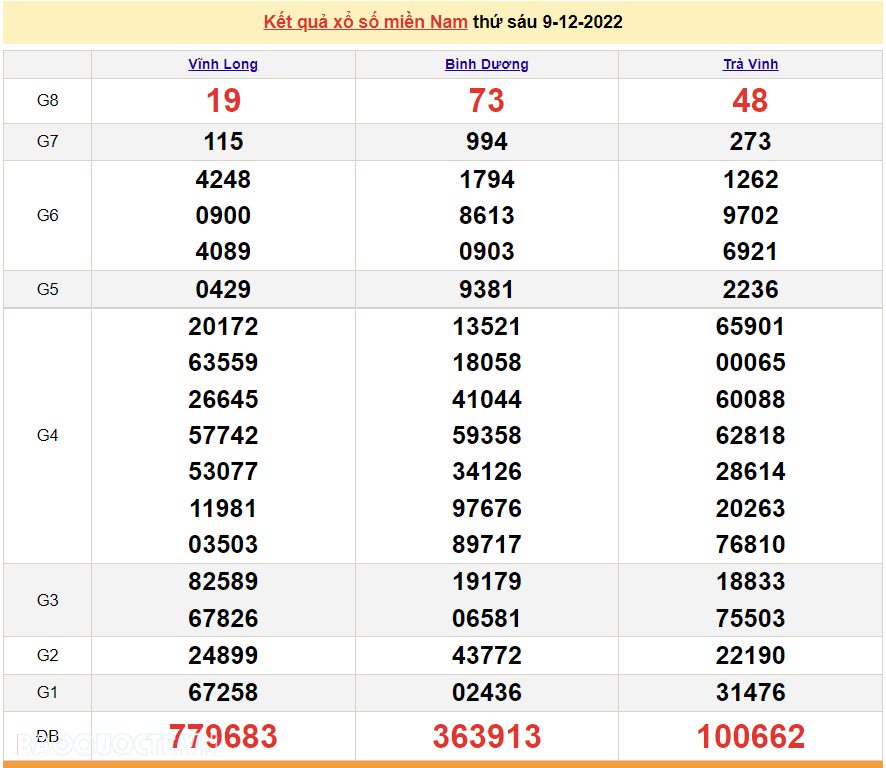Click the date text 'thứ sáu 9-12-2022'
This screenshot has height=768, width=886.
548,22
